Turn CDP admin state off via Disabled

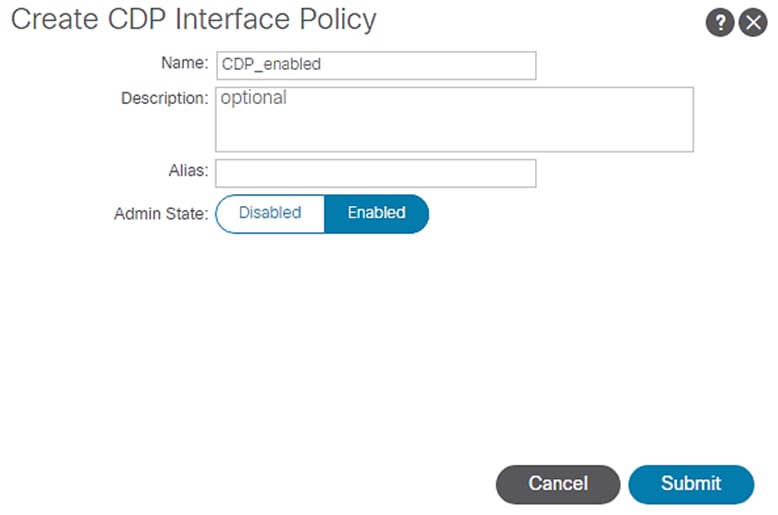270,213
